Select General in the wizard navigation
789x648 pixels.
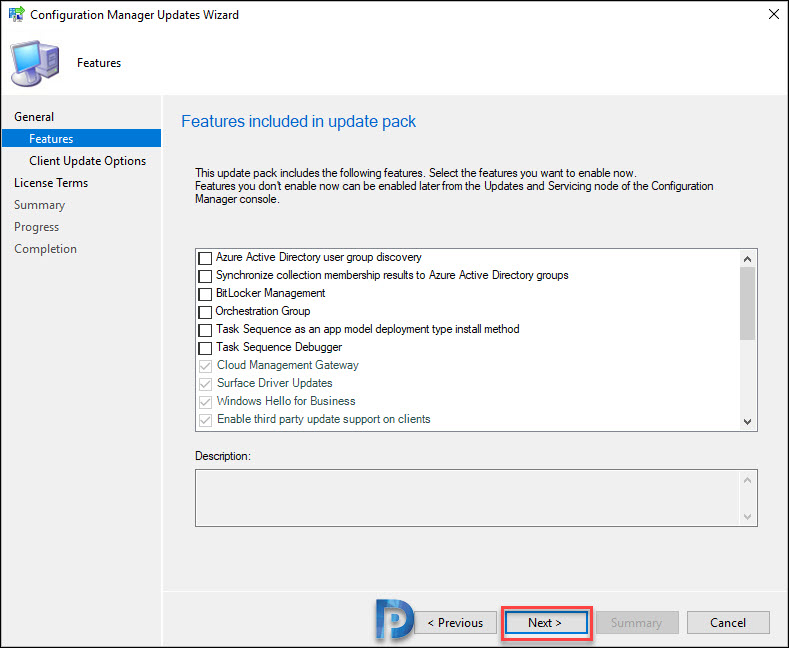click(x=34, y=117)
